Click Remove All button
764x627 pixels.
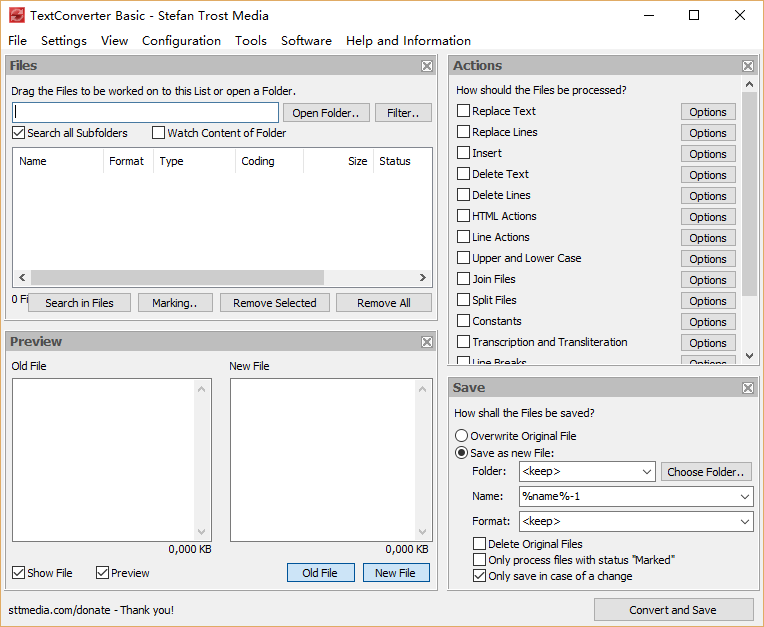click(x=383, y=303)
